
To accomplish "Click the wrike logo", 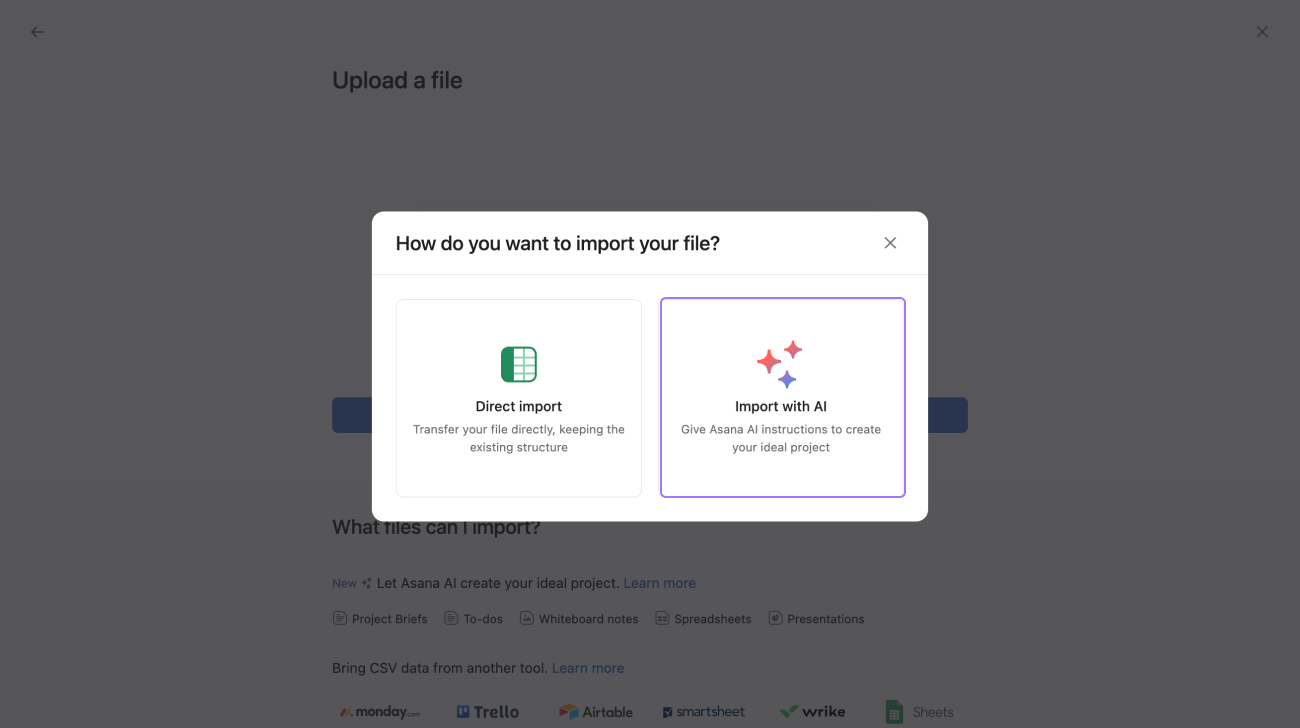I will tap(812, 711).
